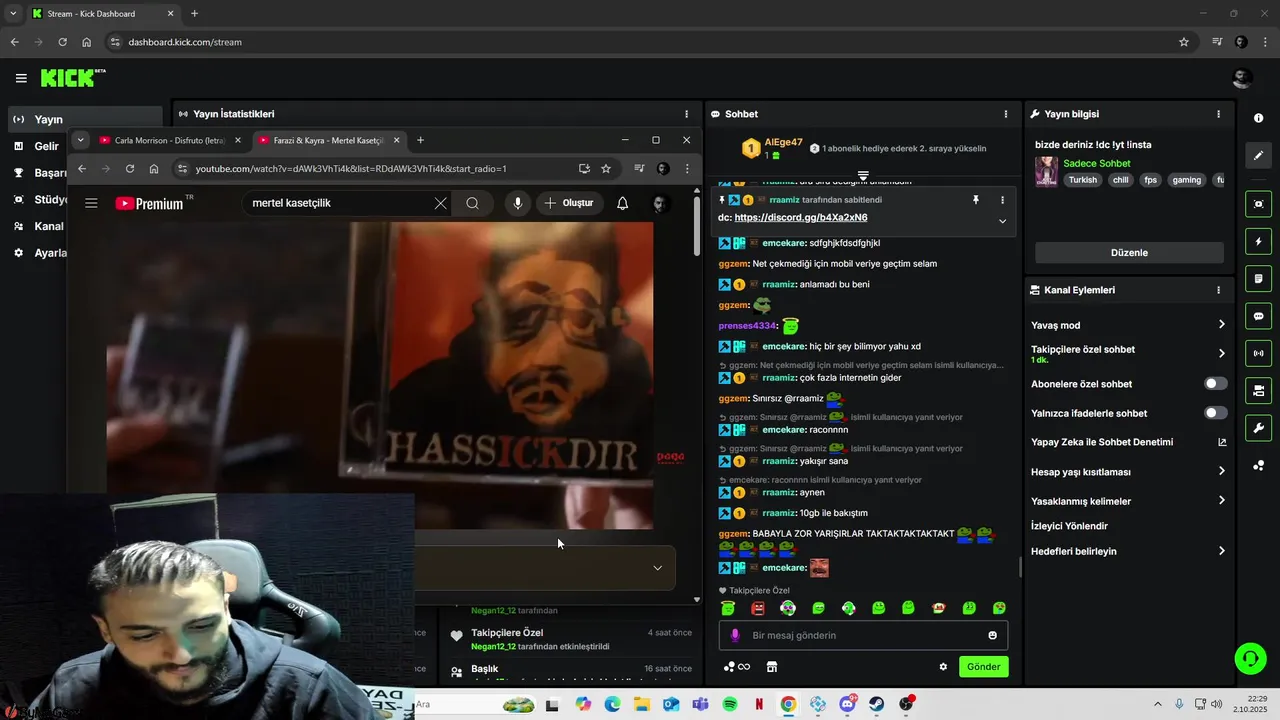The image size is (1280, 720).
Task: Open the Kanal Eylemleri panel options menu
Action: click(x=1218, y=290)
